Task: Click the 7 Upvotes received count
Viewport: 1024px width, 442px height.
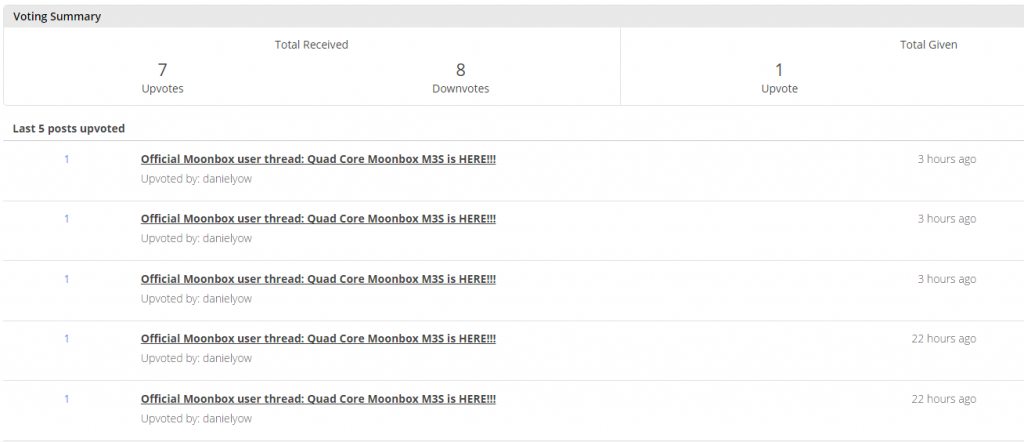Action: pyautogui.click(x=162, y=70)
